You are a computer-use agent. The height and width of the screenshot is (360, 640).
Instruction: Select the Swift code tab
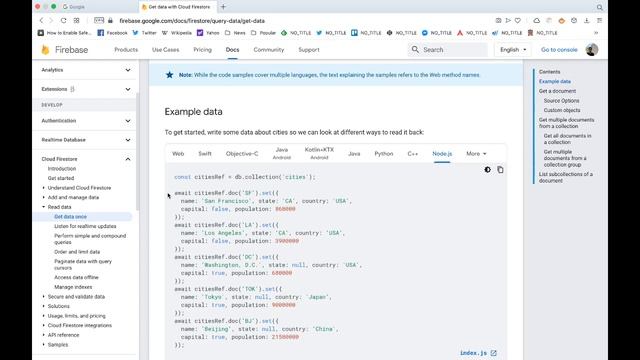click(x=205, y=154)
